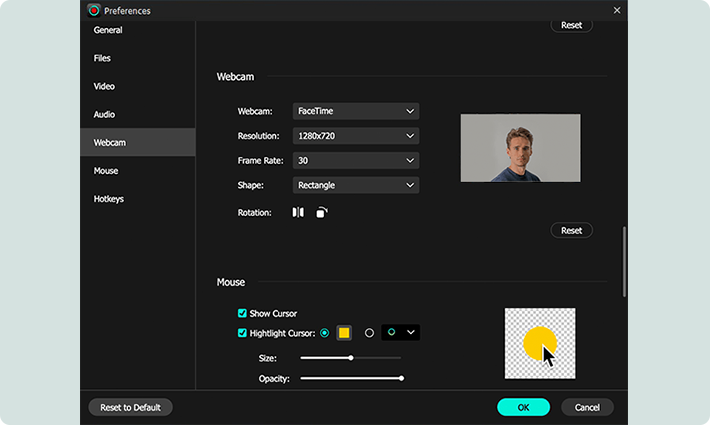710x425 pixels.
Task: Select the ring style highlight radio button
Action: click(x=369, y=333)
